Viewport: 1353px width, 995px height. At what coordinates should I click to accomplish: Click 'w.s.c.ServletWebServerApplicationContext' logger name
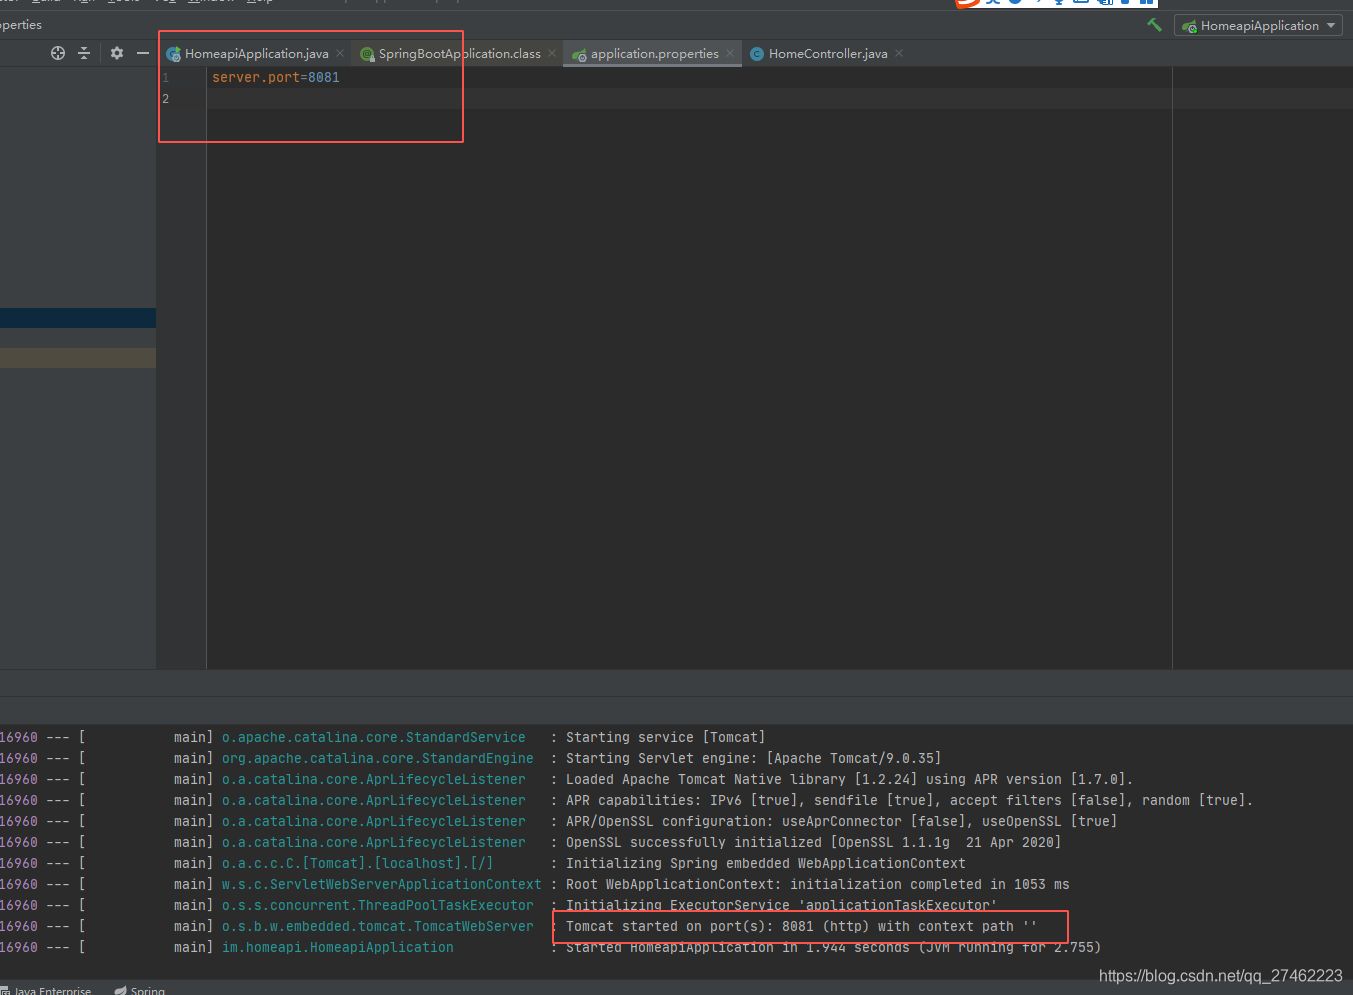pyautogui.click(x=381, y=885)
